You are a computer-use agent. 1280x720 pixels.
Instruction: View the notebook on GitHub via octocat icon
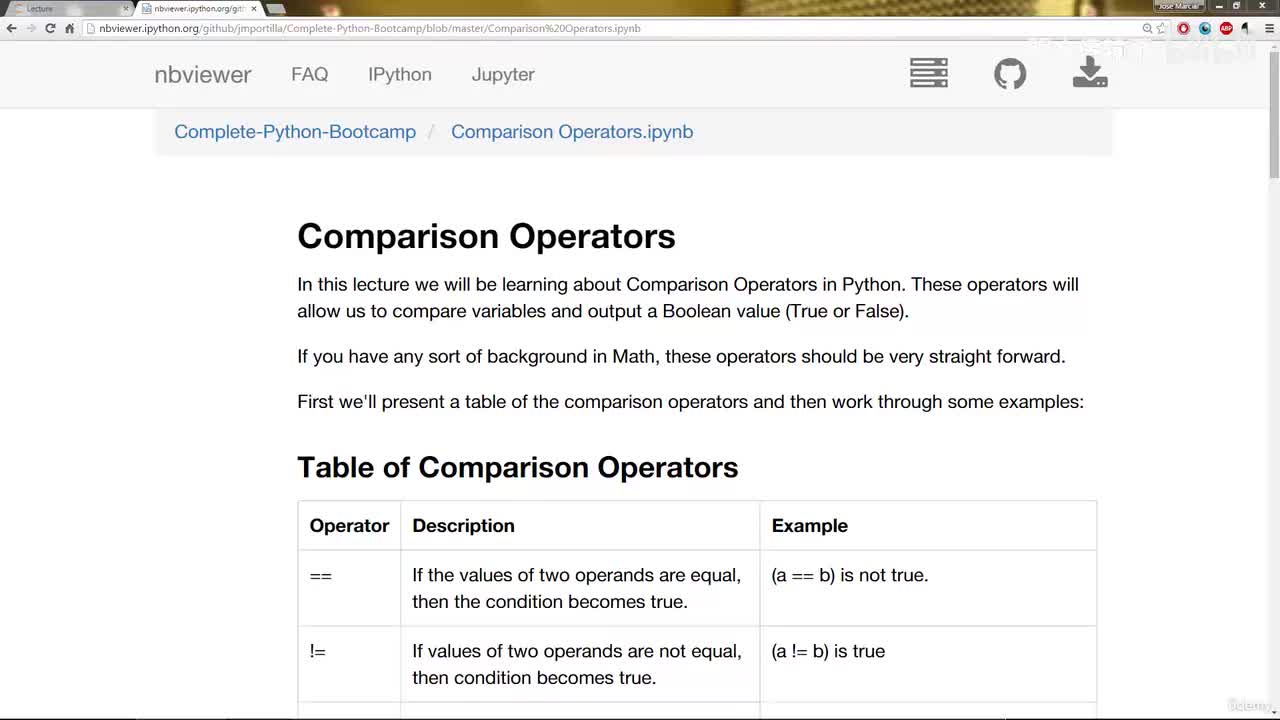coord(1010,73)
